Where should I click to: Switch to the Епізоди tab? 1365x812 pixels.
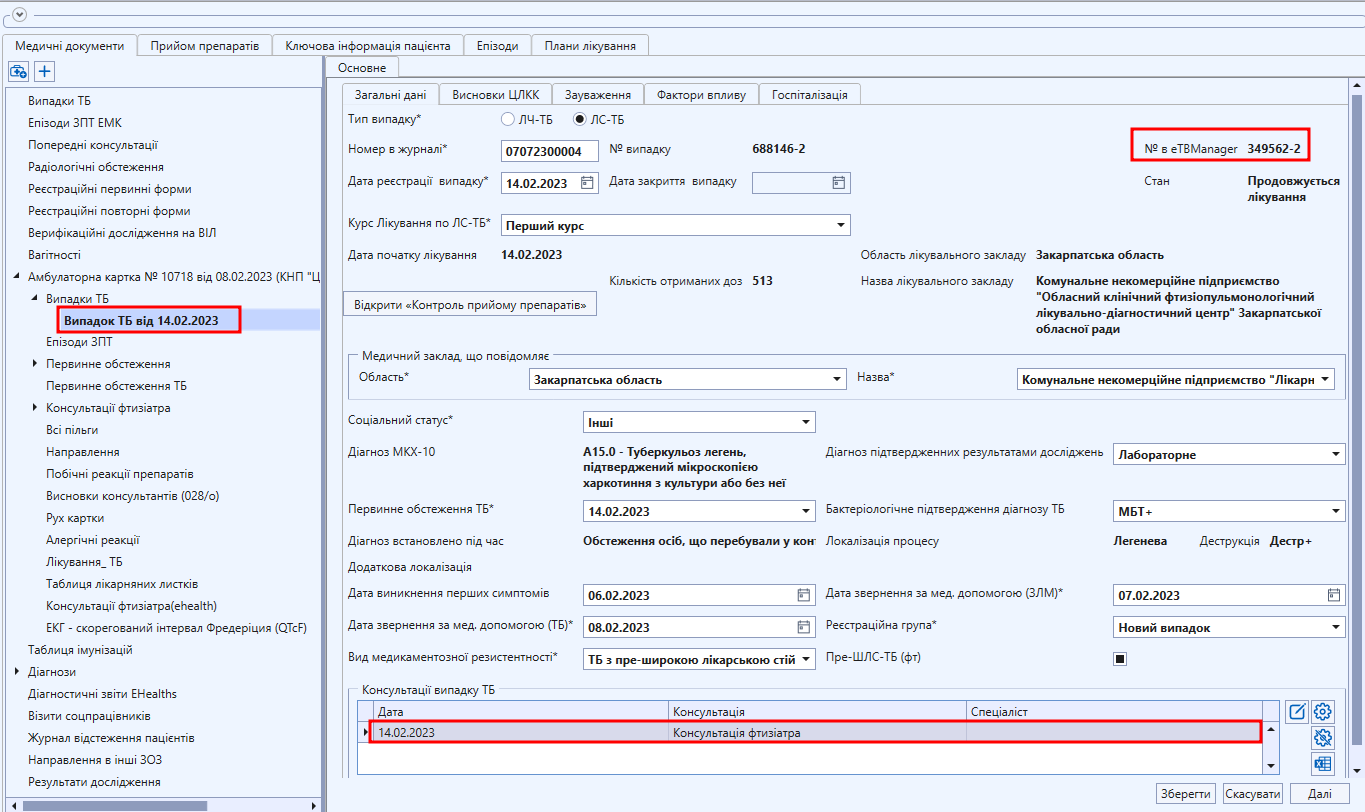click(x=498, y=46)
